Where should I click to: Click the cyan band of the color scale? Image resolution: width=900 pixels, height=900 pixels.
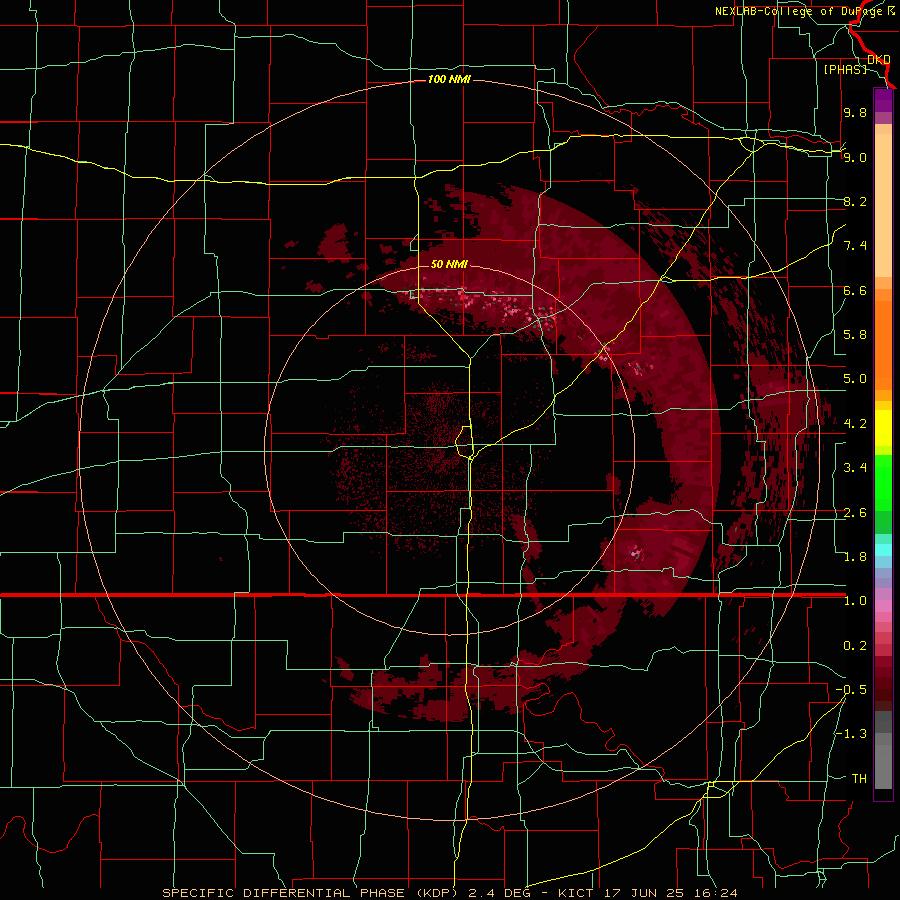[883, 550]
